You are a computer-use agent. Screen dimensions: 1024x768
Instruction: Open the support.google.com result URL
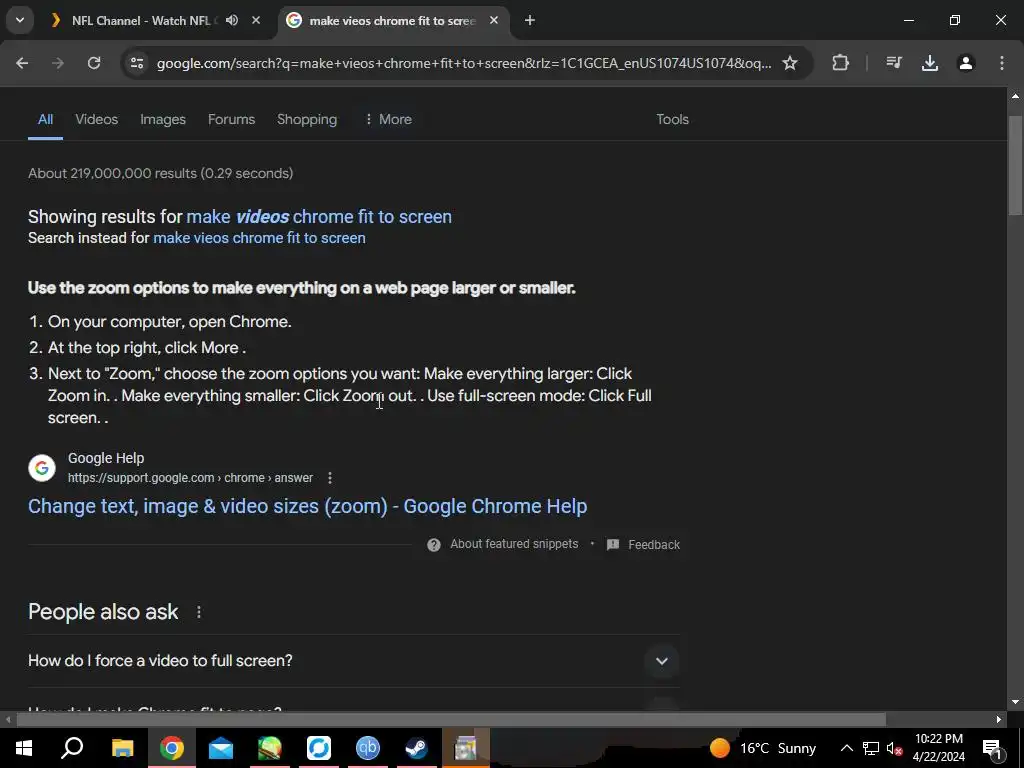pos(190,478)
